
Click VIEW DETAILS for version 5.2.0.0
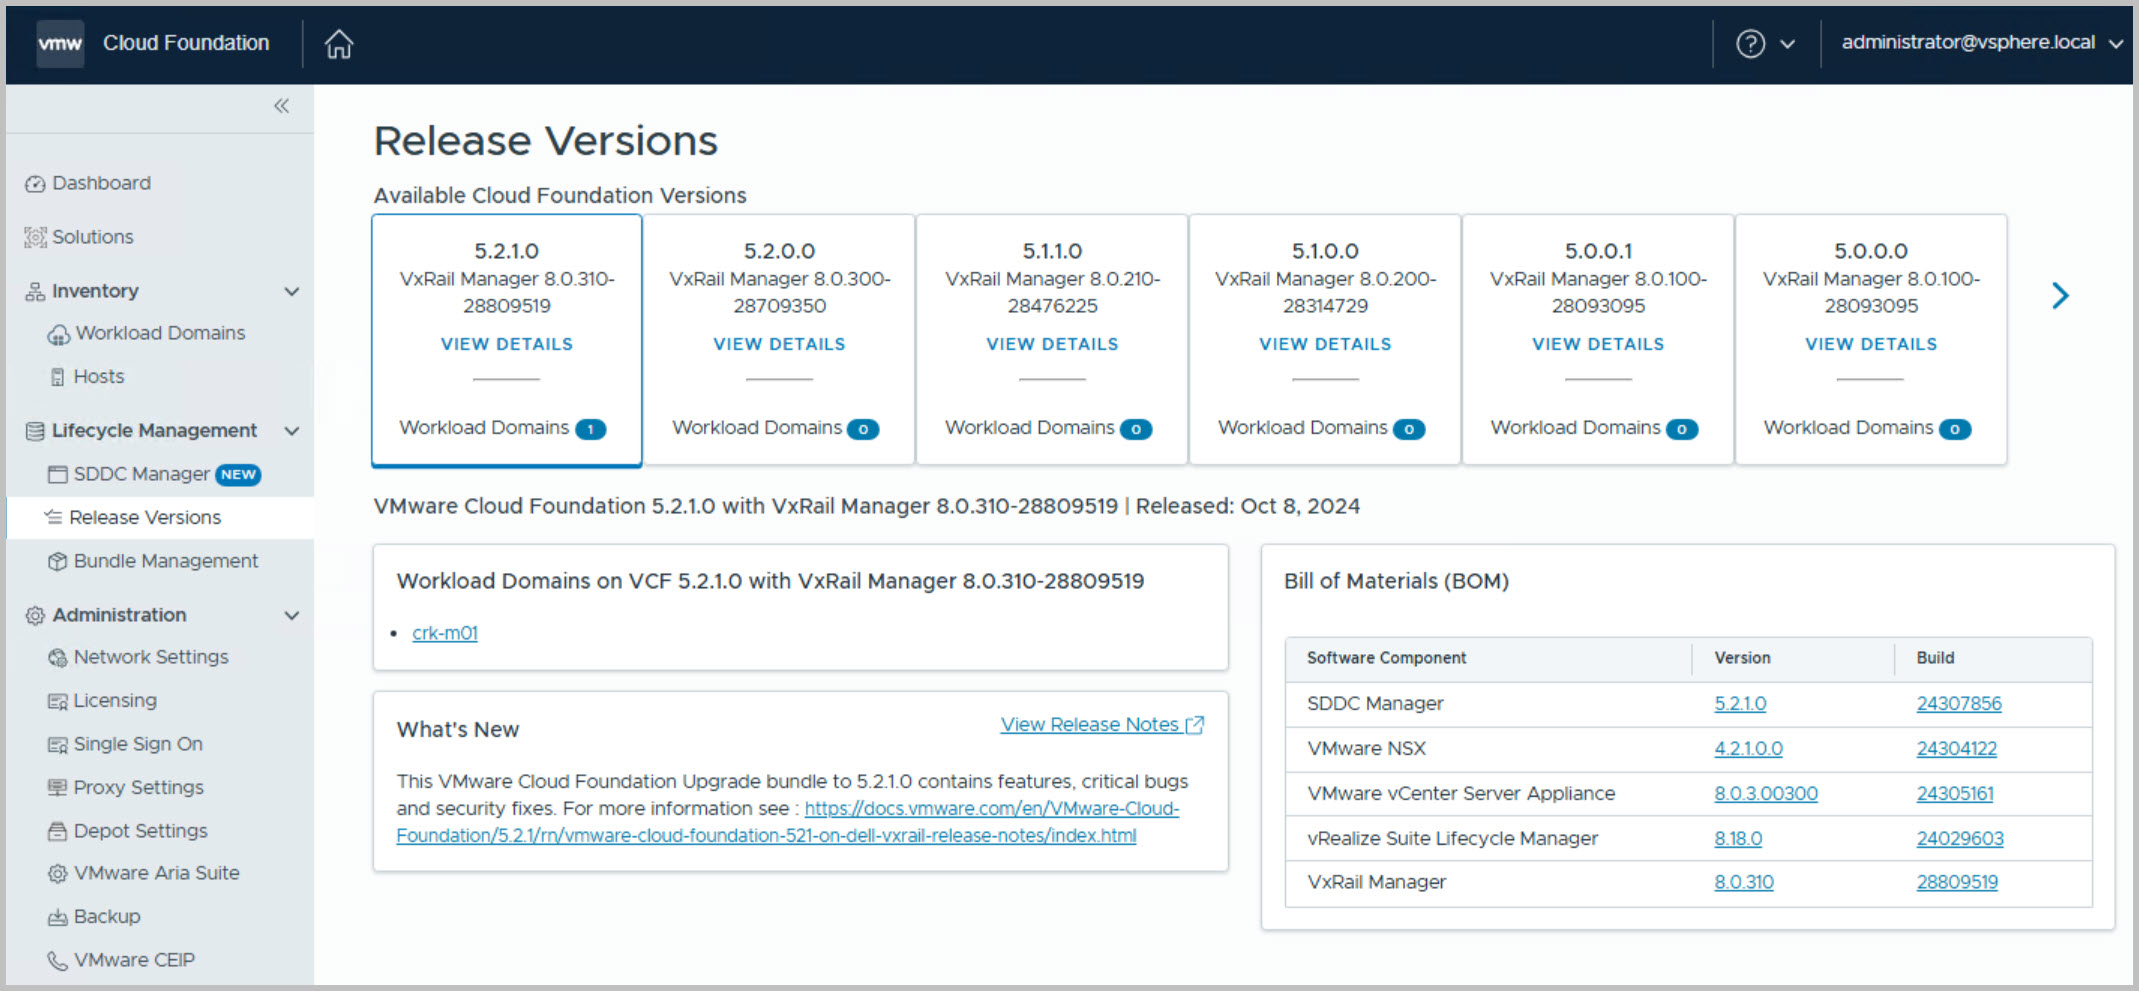point(779,344)
